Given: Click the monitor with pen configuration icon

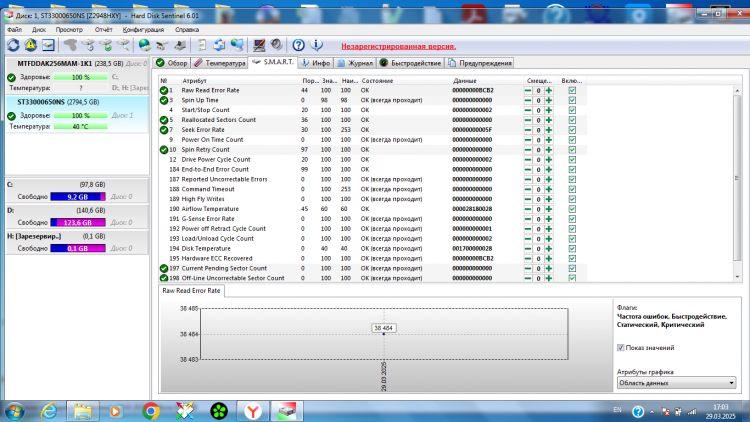Looking at the screenshot, I should (x=259, y=45).
